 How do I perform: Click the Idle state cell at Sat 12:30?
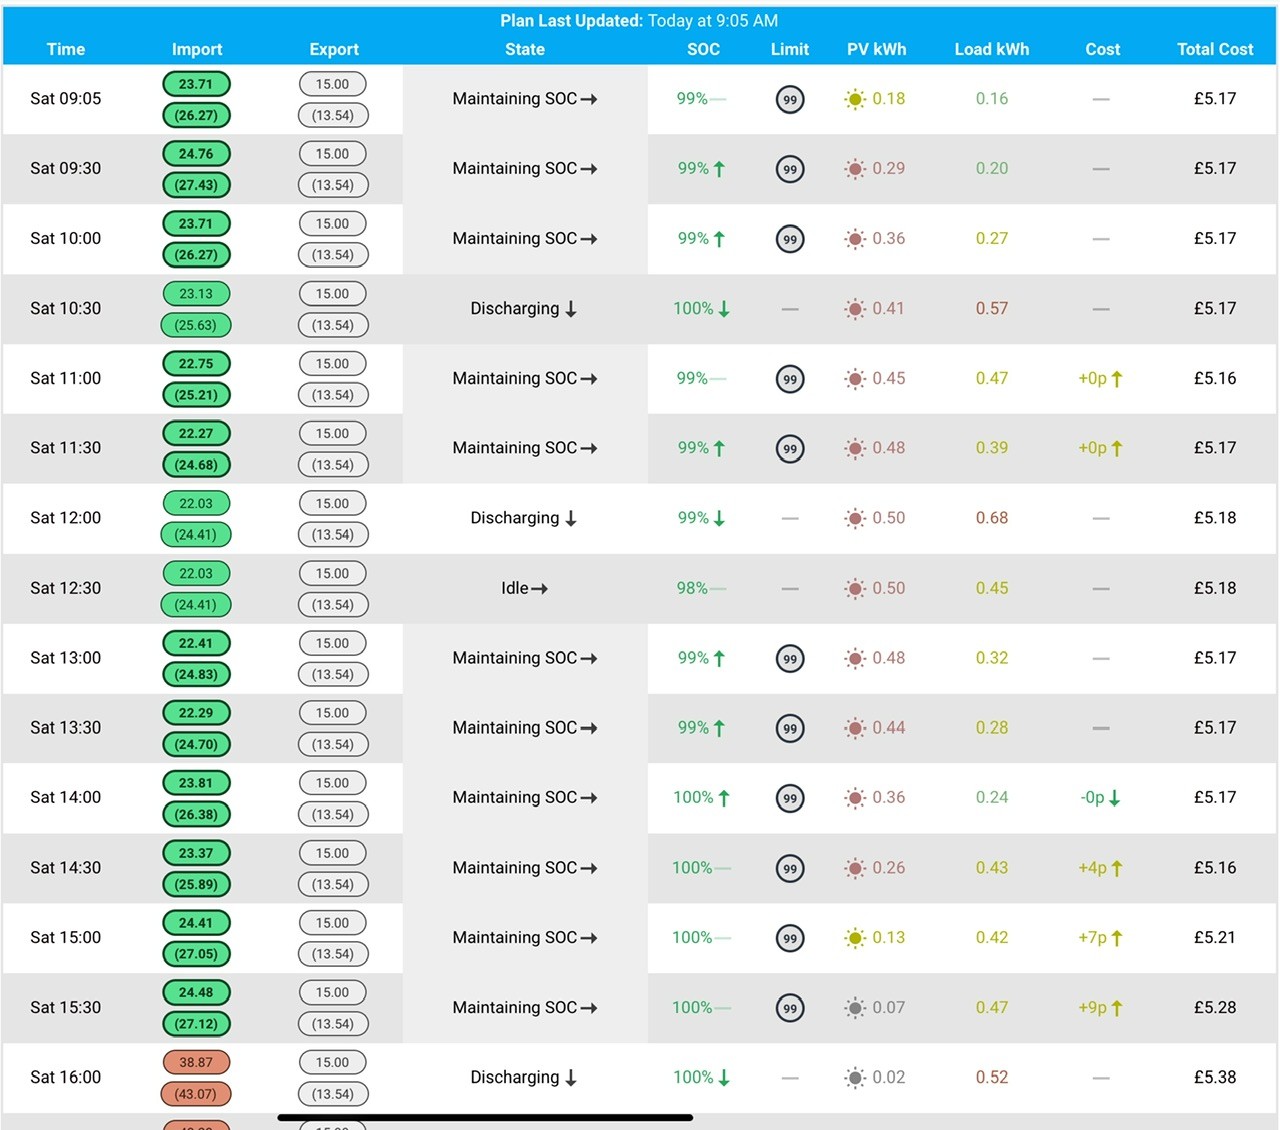pyautogui.click(x=525, y=589)
